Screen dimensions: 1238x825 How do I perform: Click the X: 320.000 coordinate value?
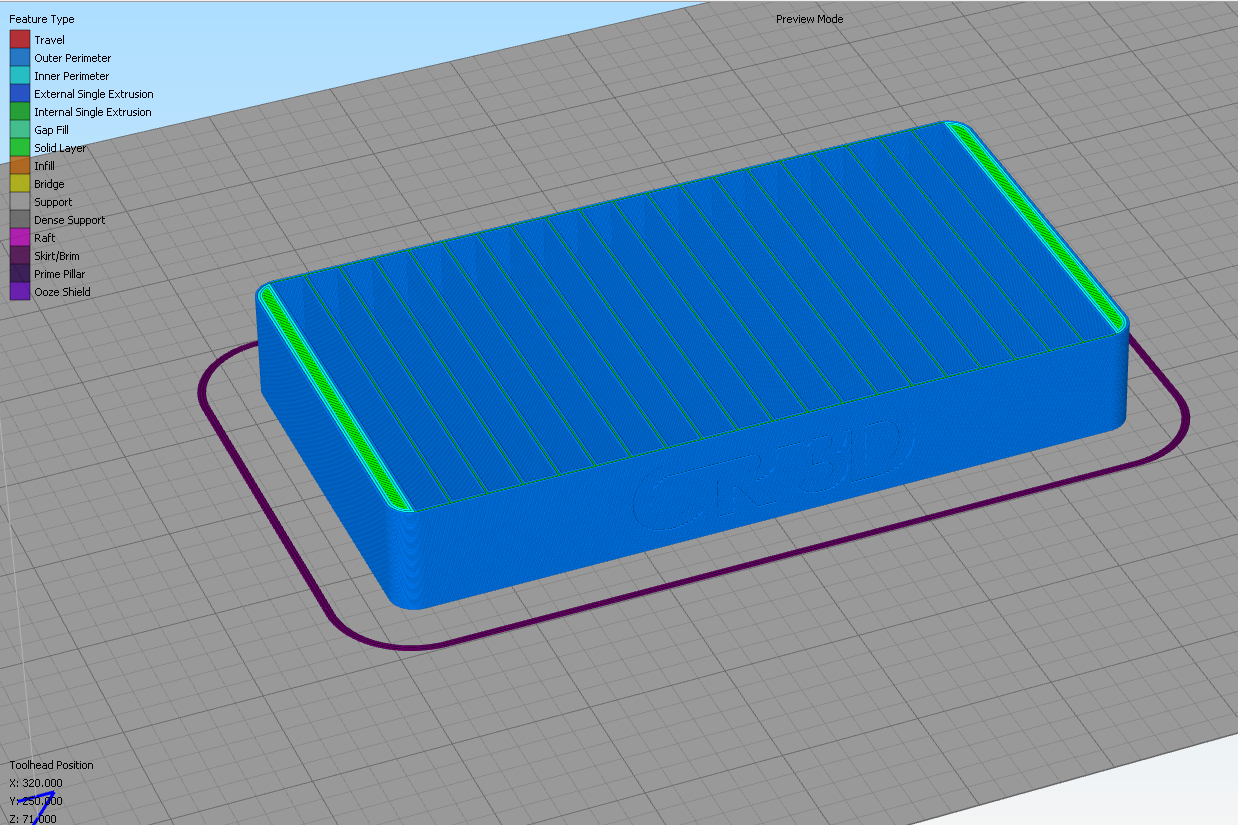tap(36, 783)
